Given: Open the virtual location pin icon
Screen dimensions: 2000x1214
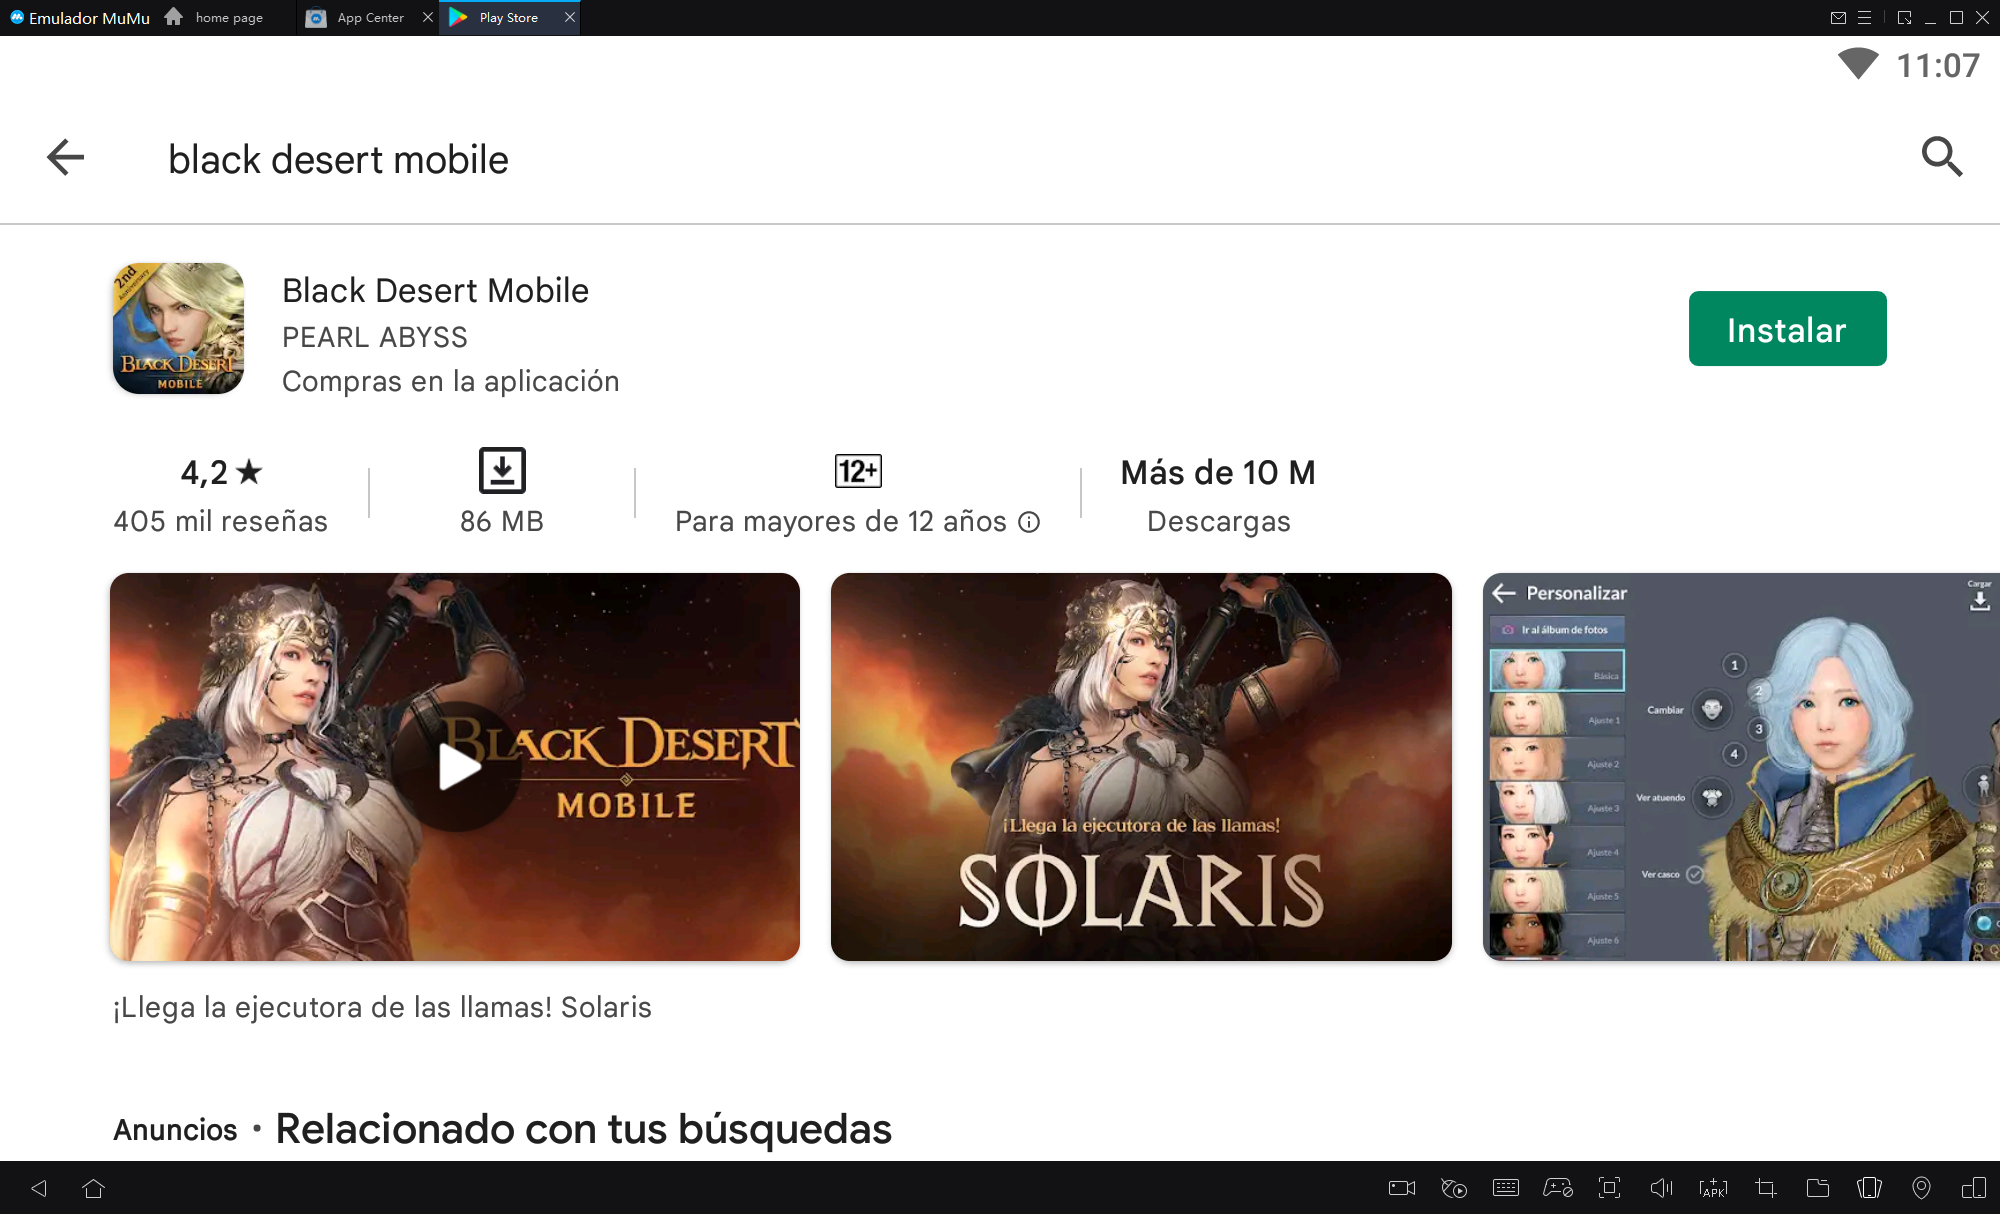Looking at the screenshot, I should click(x=1921, y=1188).
